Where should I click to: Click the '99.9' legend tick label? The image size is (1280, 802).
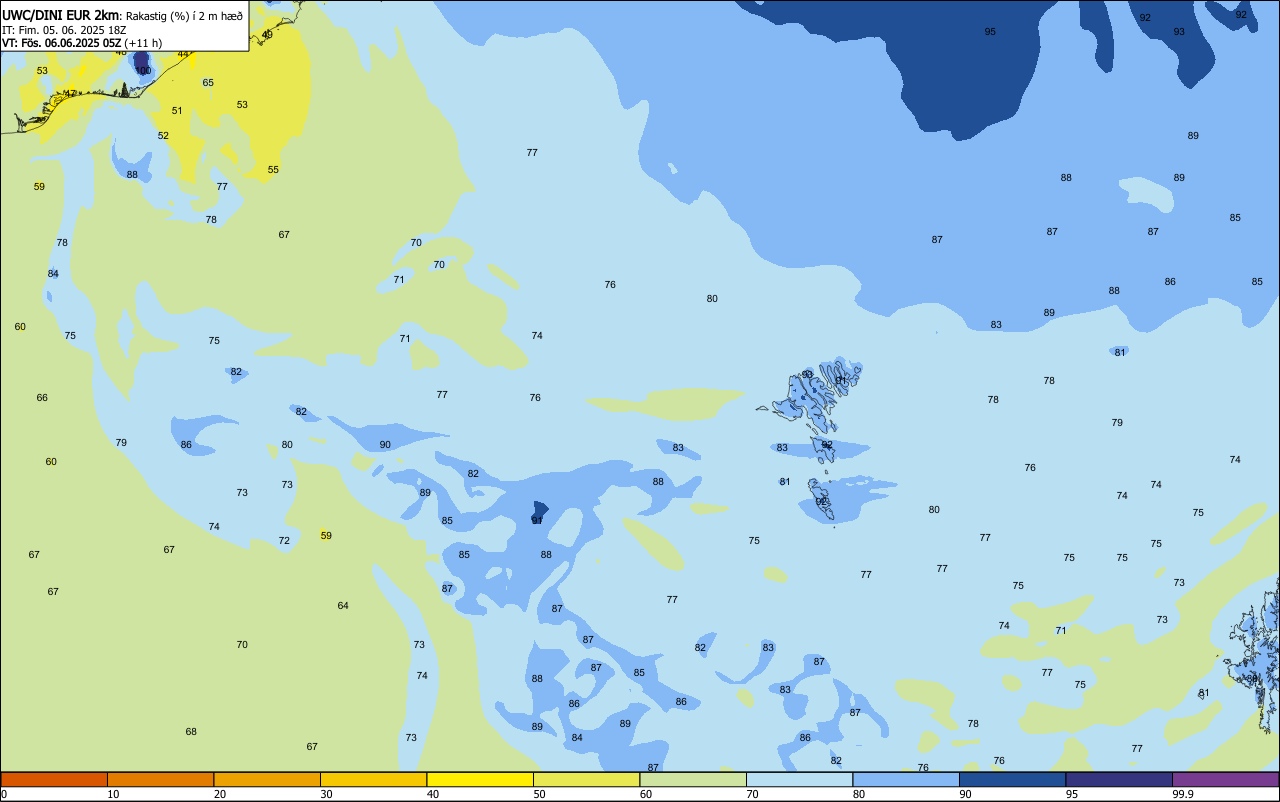point(1185,794)
